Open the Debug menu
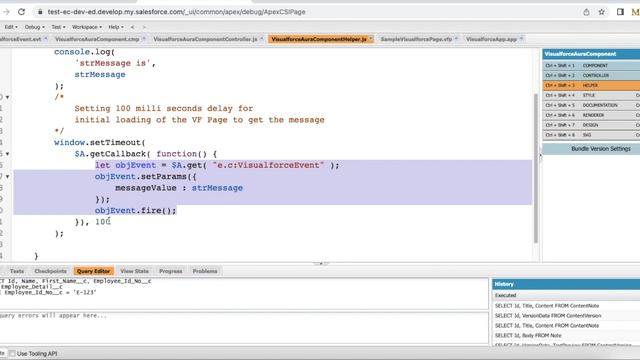 (35, 27)
